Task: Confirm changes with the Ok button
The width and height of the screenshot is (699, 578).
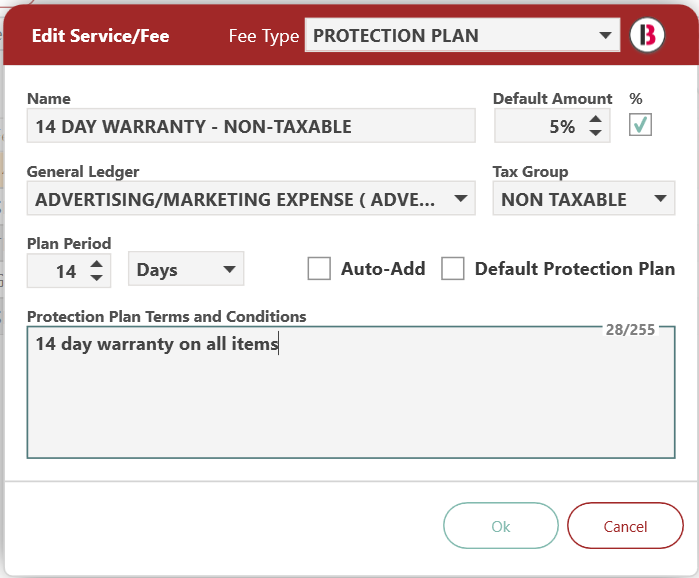Action: tap(501, 526)
